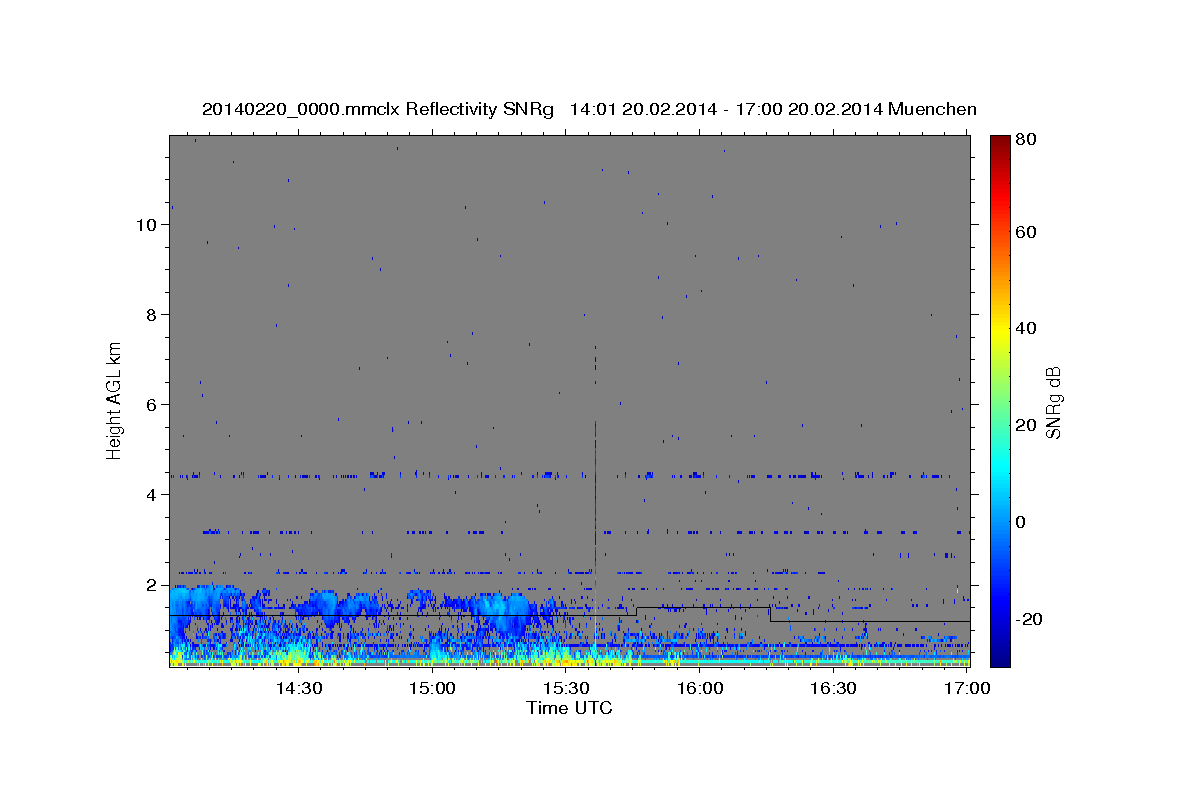Click the colorbar value 0

(1020, 522)
